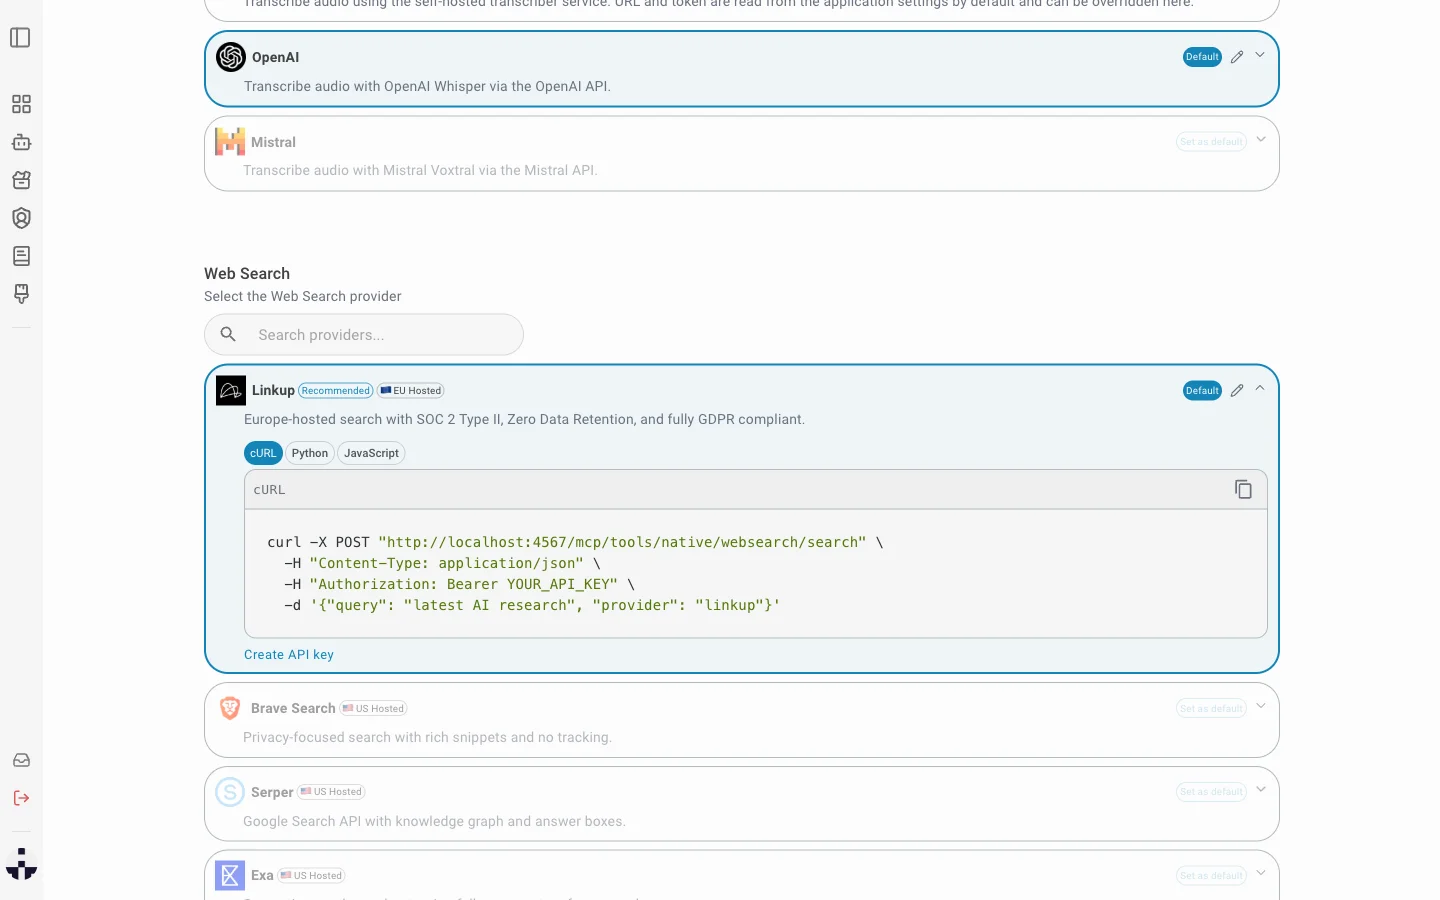The height and width of the screenshot is (900, 1440).
Task: Click the 'Select the Web Search provider' text
Action: tap(303, 296)
